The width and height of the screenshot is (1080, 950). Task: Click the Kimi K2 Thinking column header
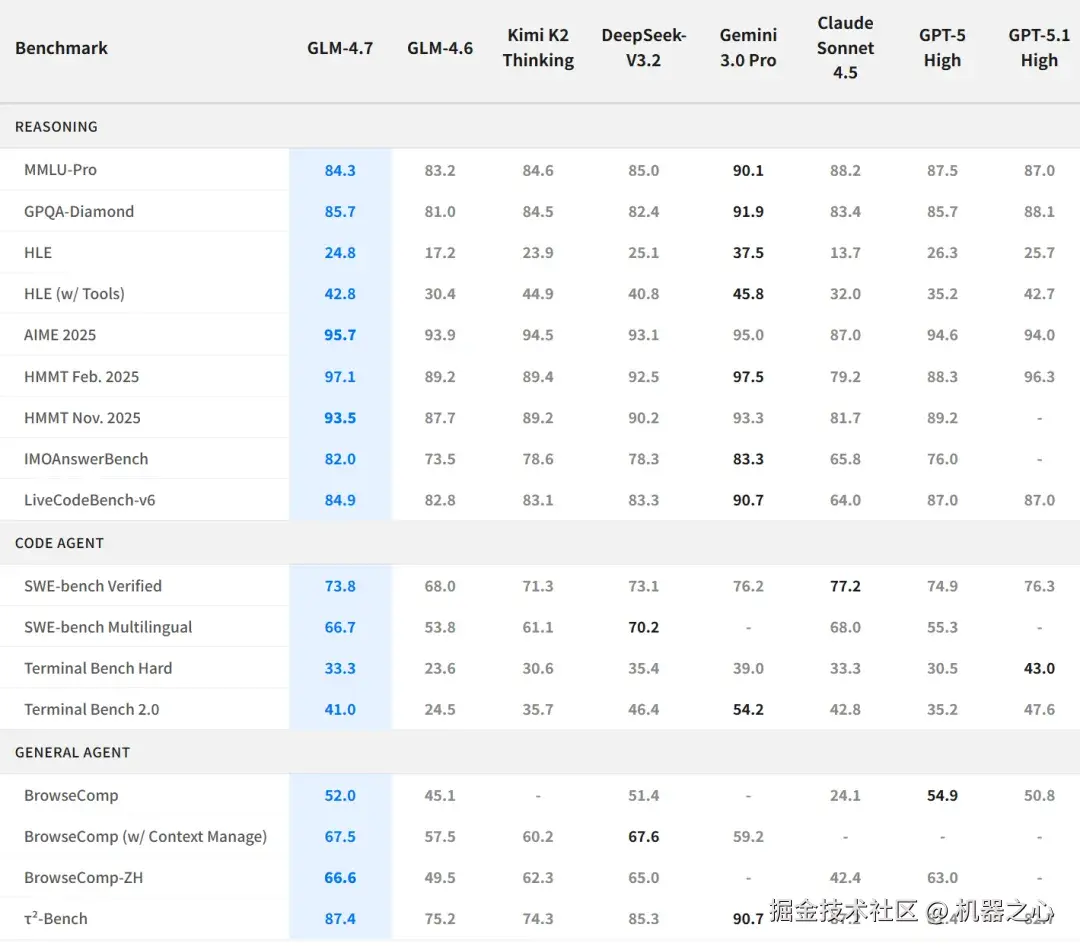point(538,48)
